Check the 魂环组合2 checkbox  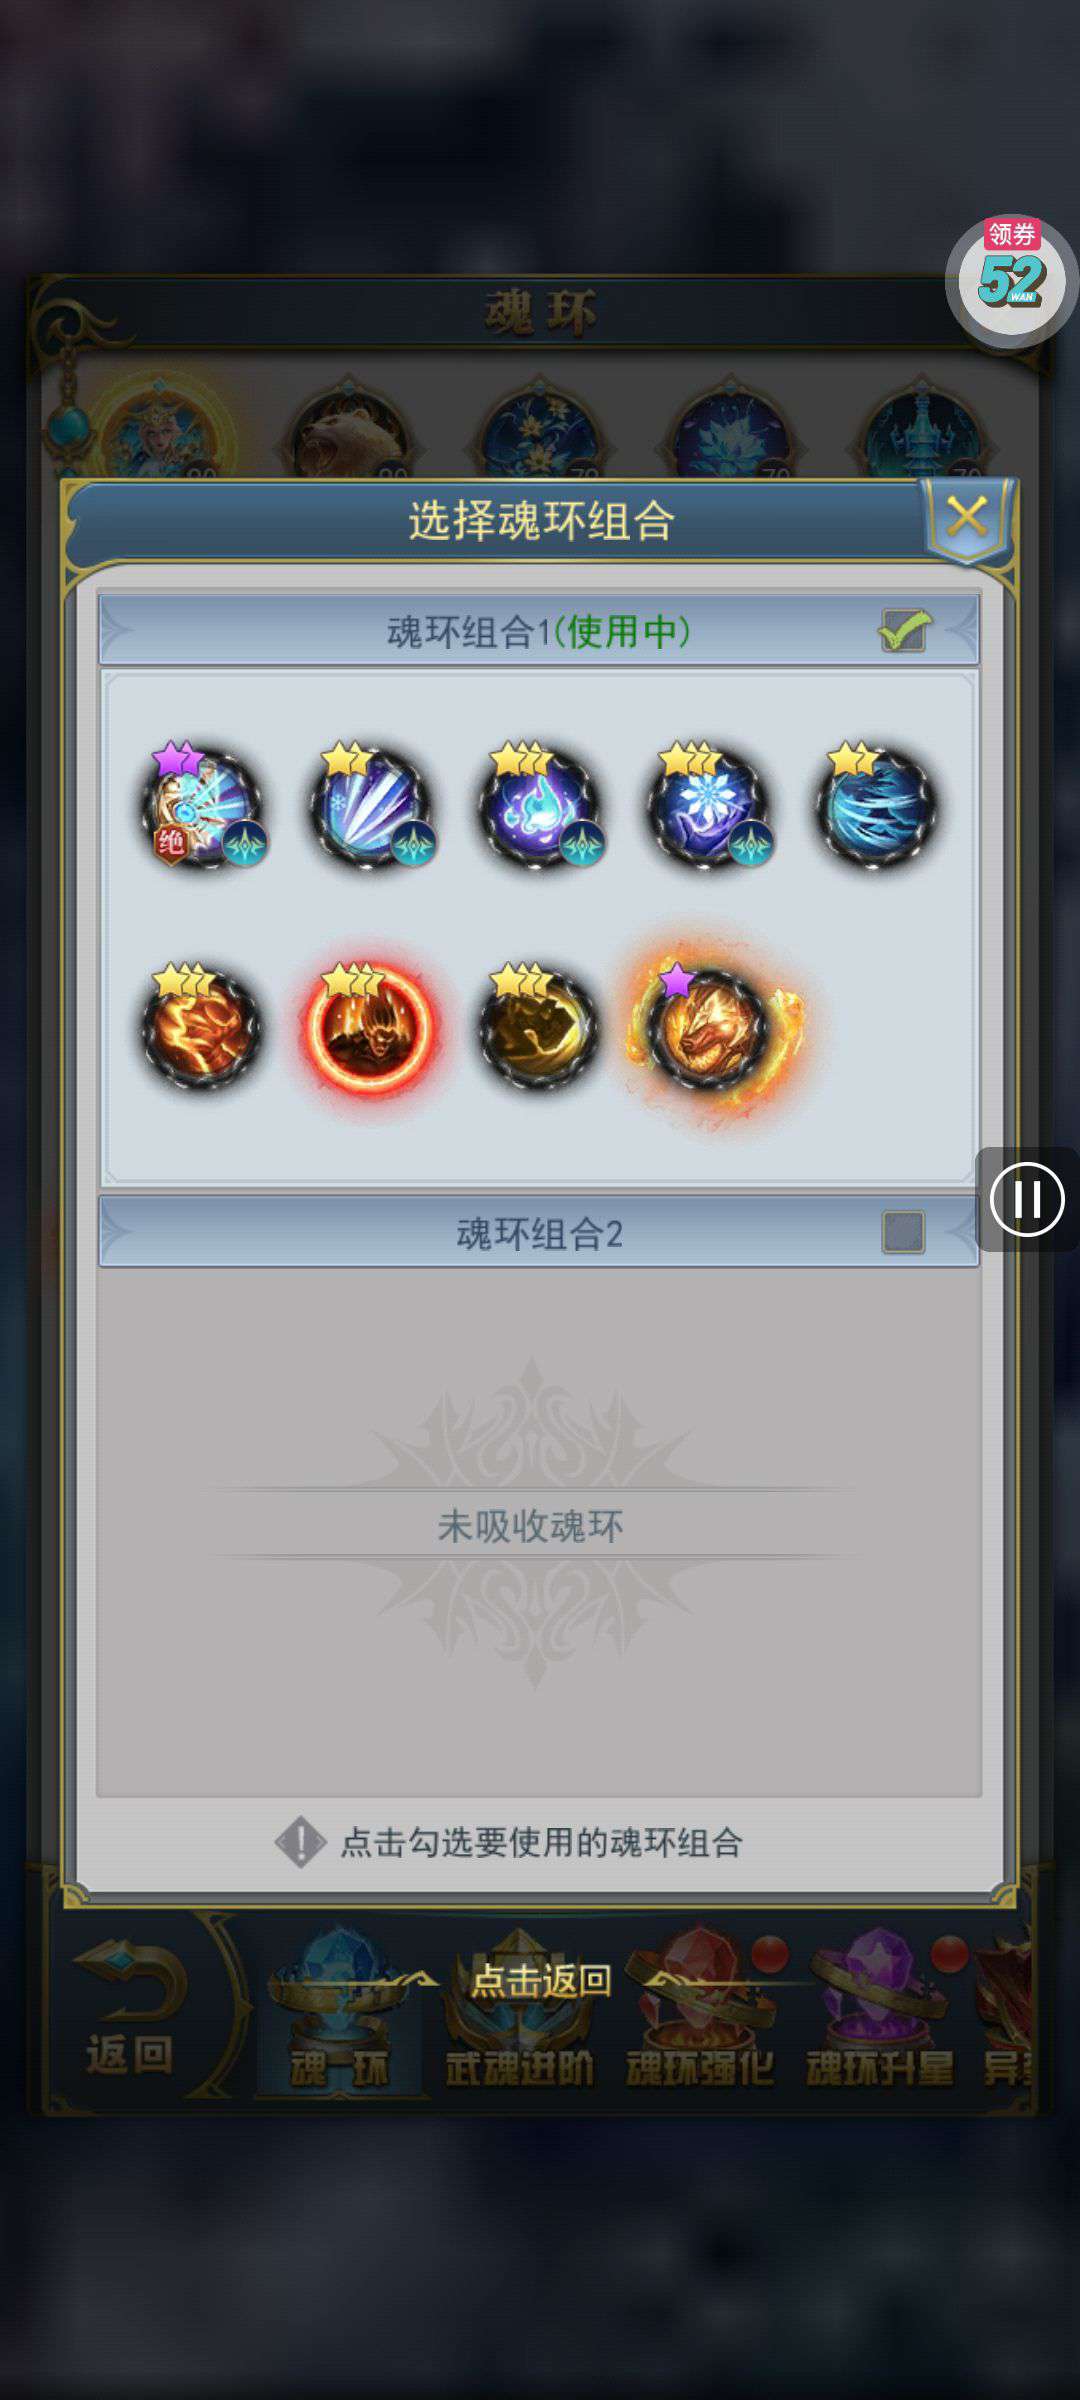pos(903,1232)
